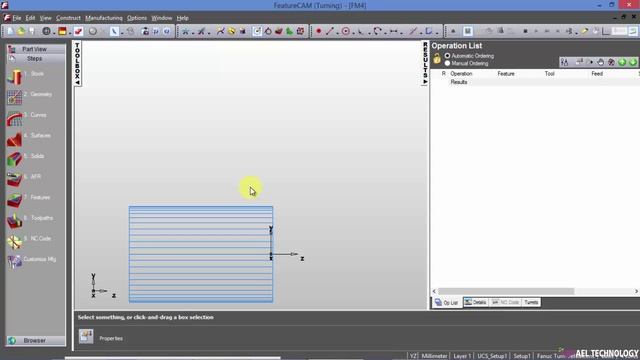Image resolution: width=640 pixels, height=360 pixels.
Task: Click the hand icon in Operation List toolbar
Action: coord(600,62)
